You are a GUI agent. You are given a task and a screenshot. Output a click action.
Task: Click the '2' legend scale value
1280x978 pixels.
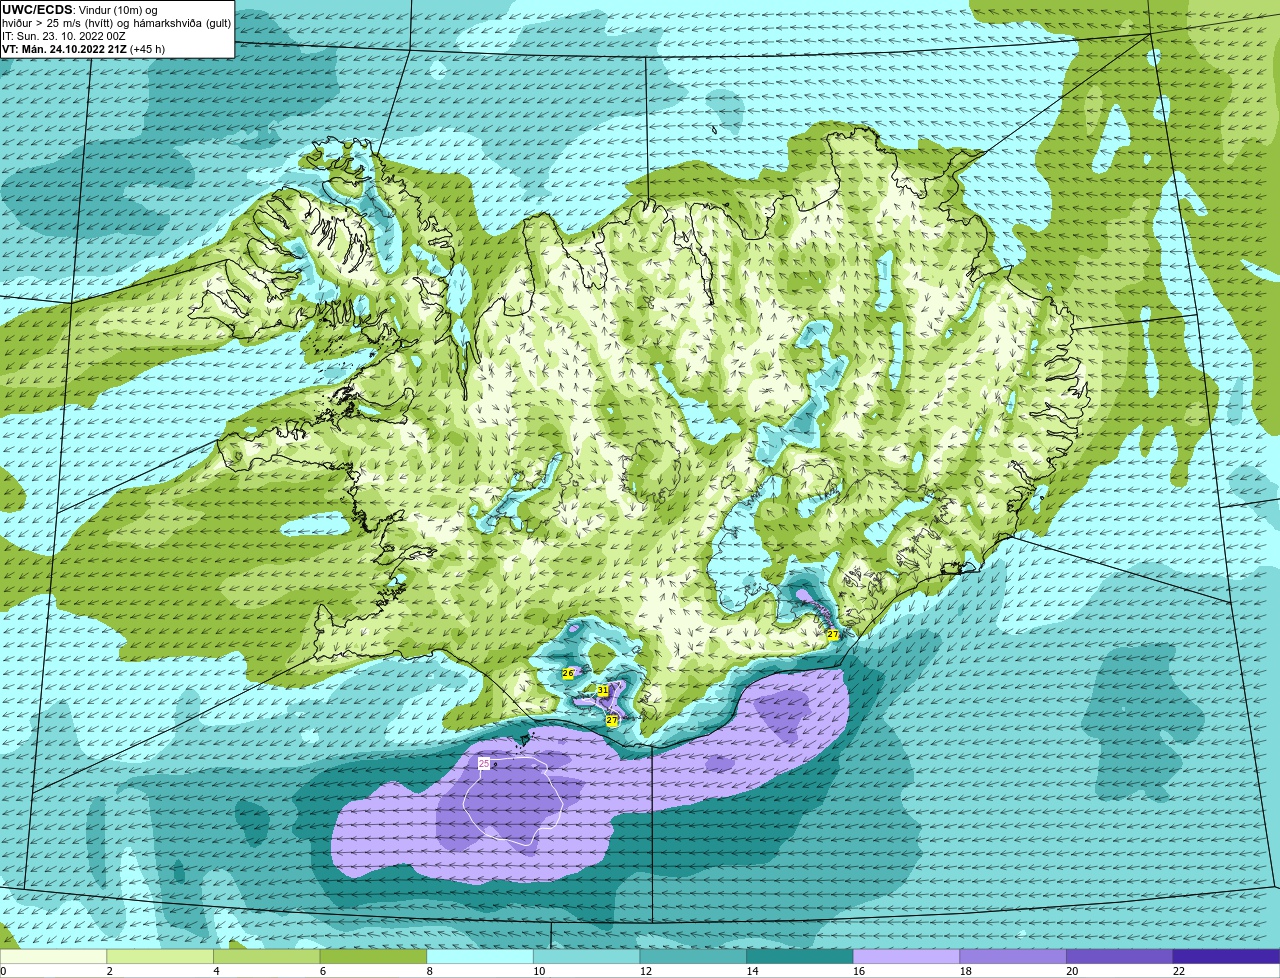[109, 971]
